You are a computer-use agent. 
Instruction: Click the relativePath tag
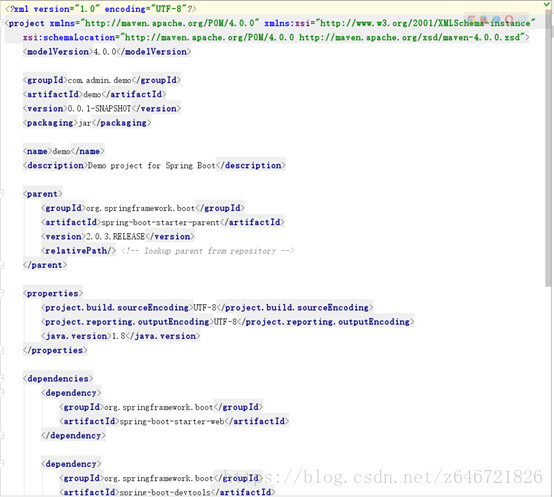pos(78,251)
